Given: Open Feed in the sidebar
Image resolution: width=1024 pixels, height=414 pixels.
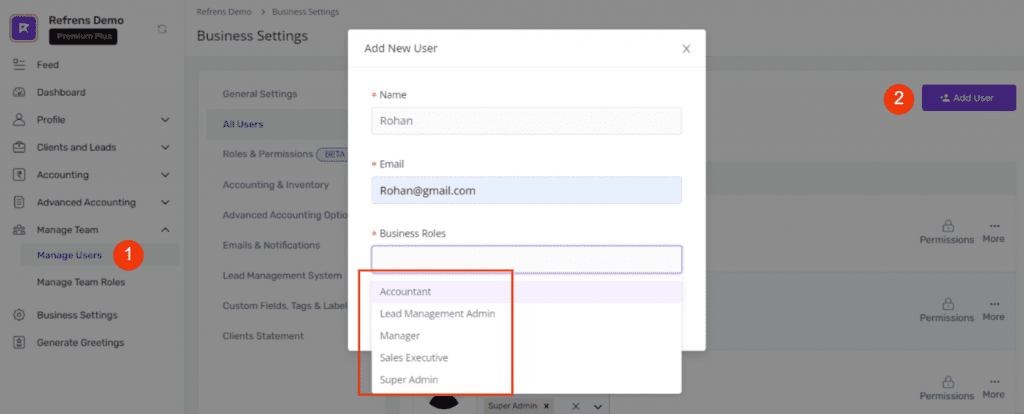Looking at the screenshot, I should point(48,65).
